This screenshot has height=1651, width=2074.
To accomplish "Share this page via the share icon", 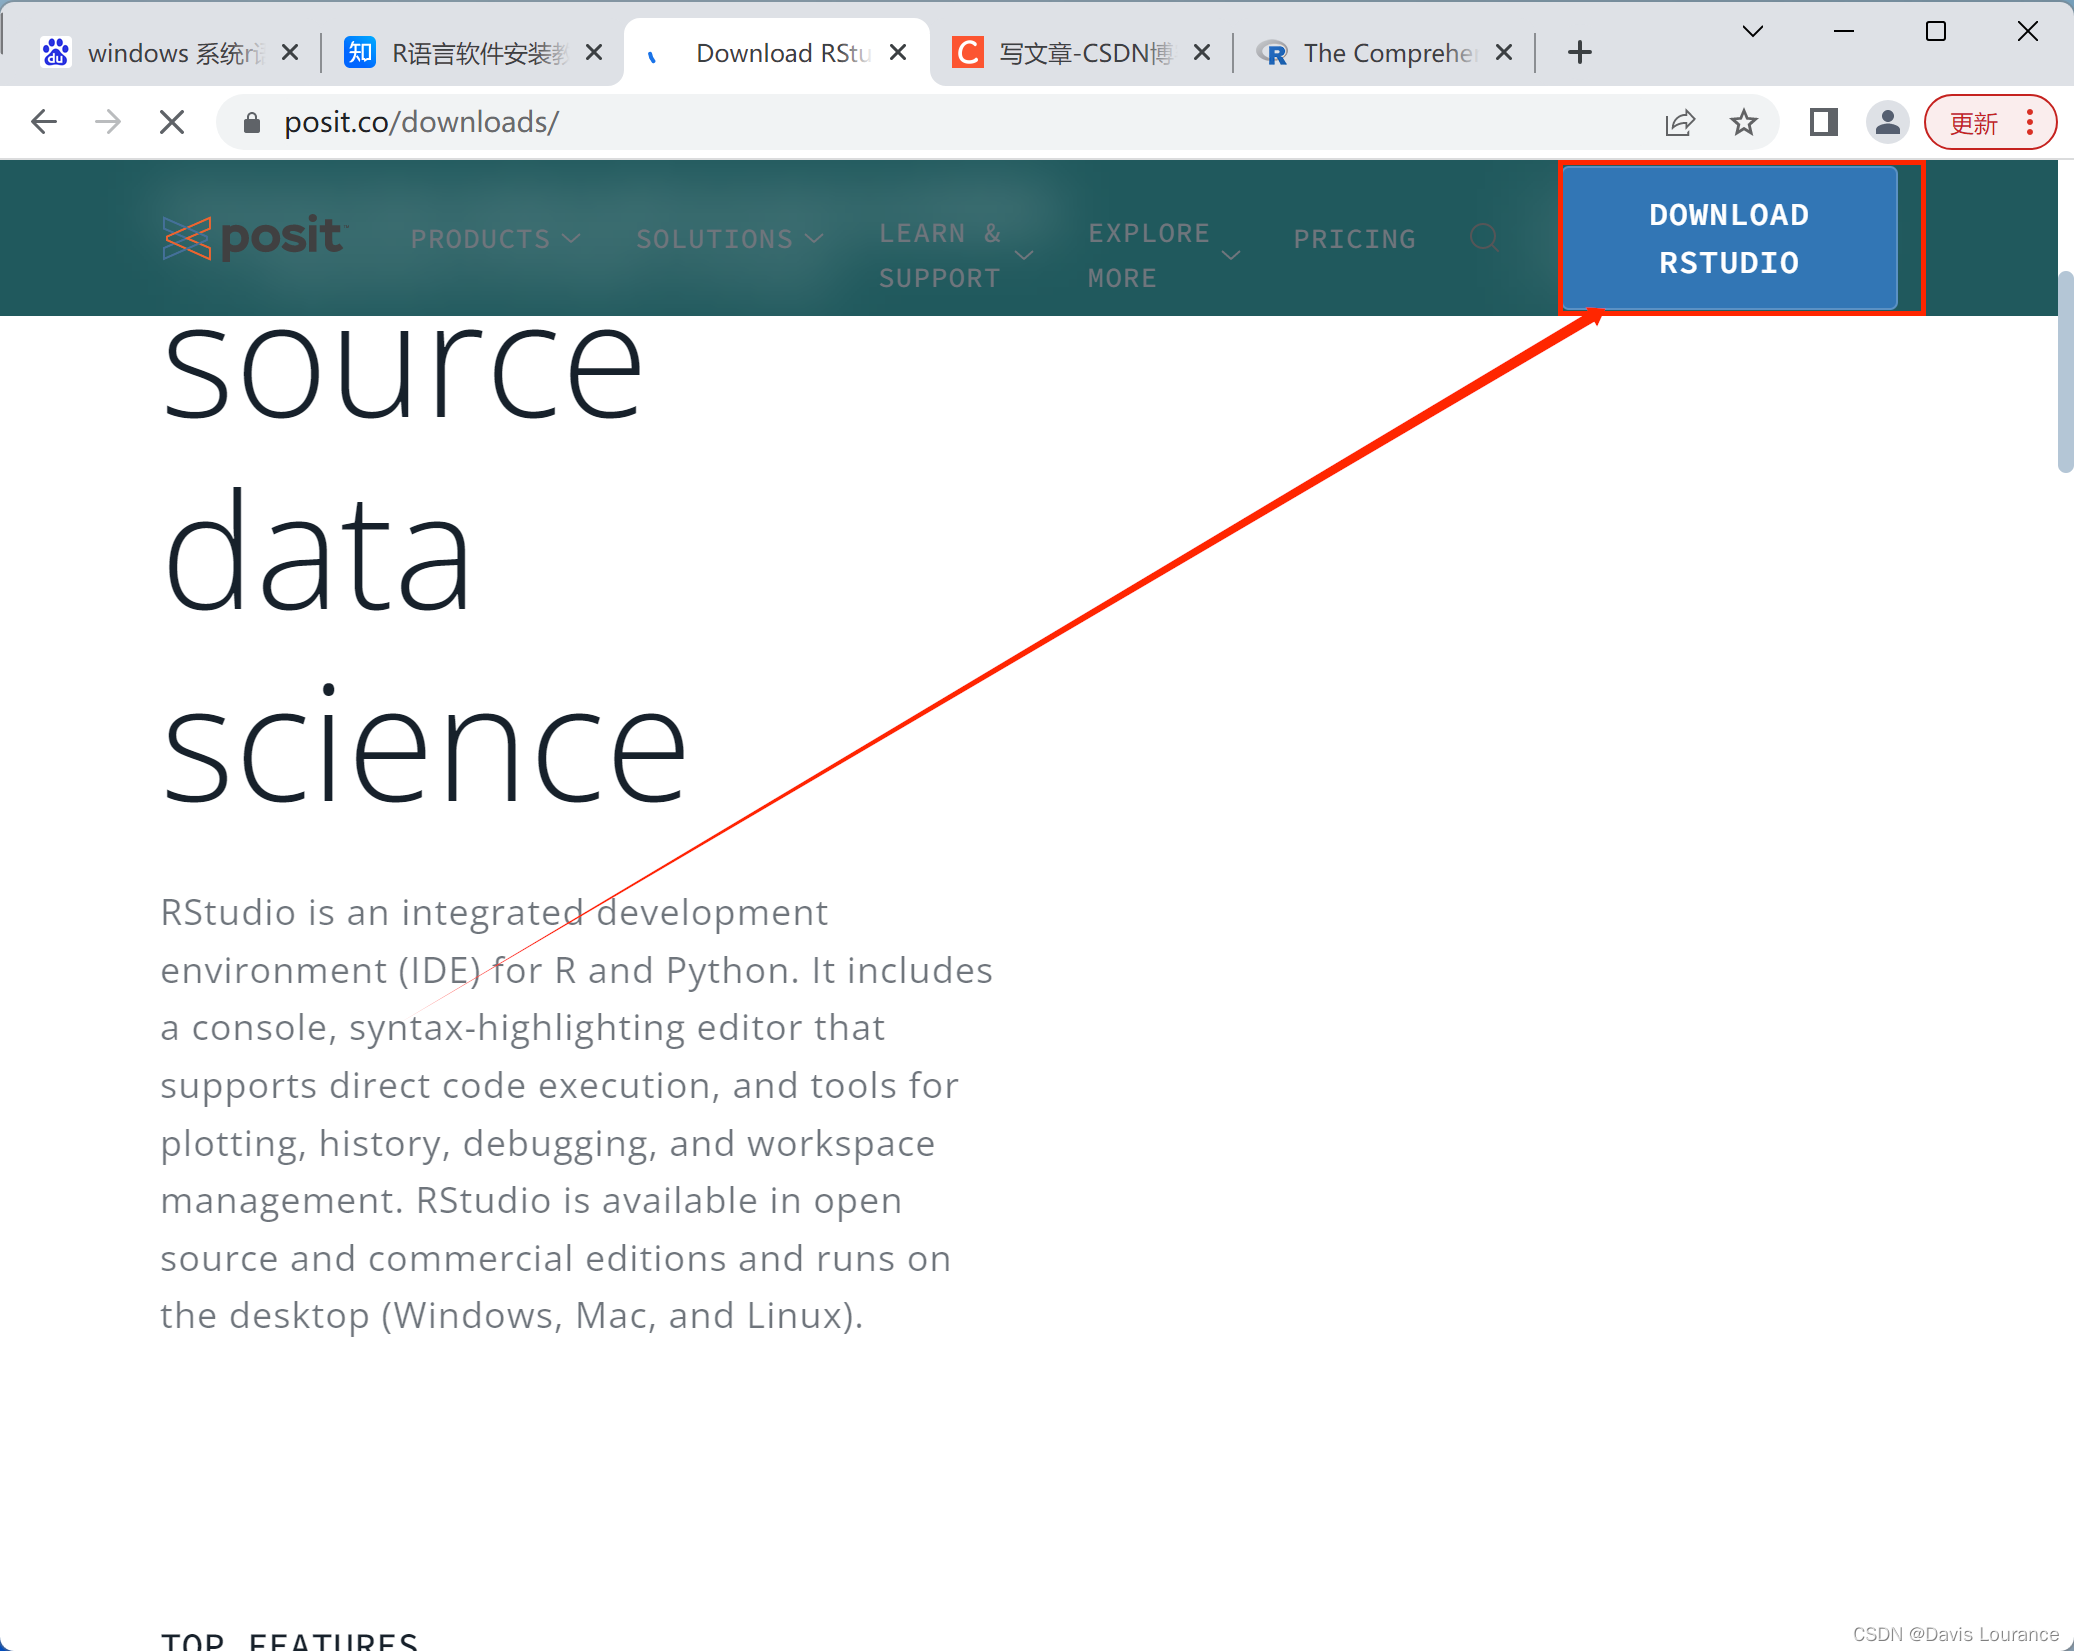I will [1680, 122].
